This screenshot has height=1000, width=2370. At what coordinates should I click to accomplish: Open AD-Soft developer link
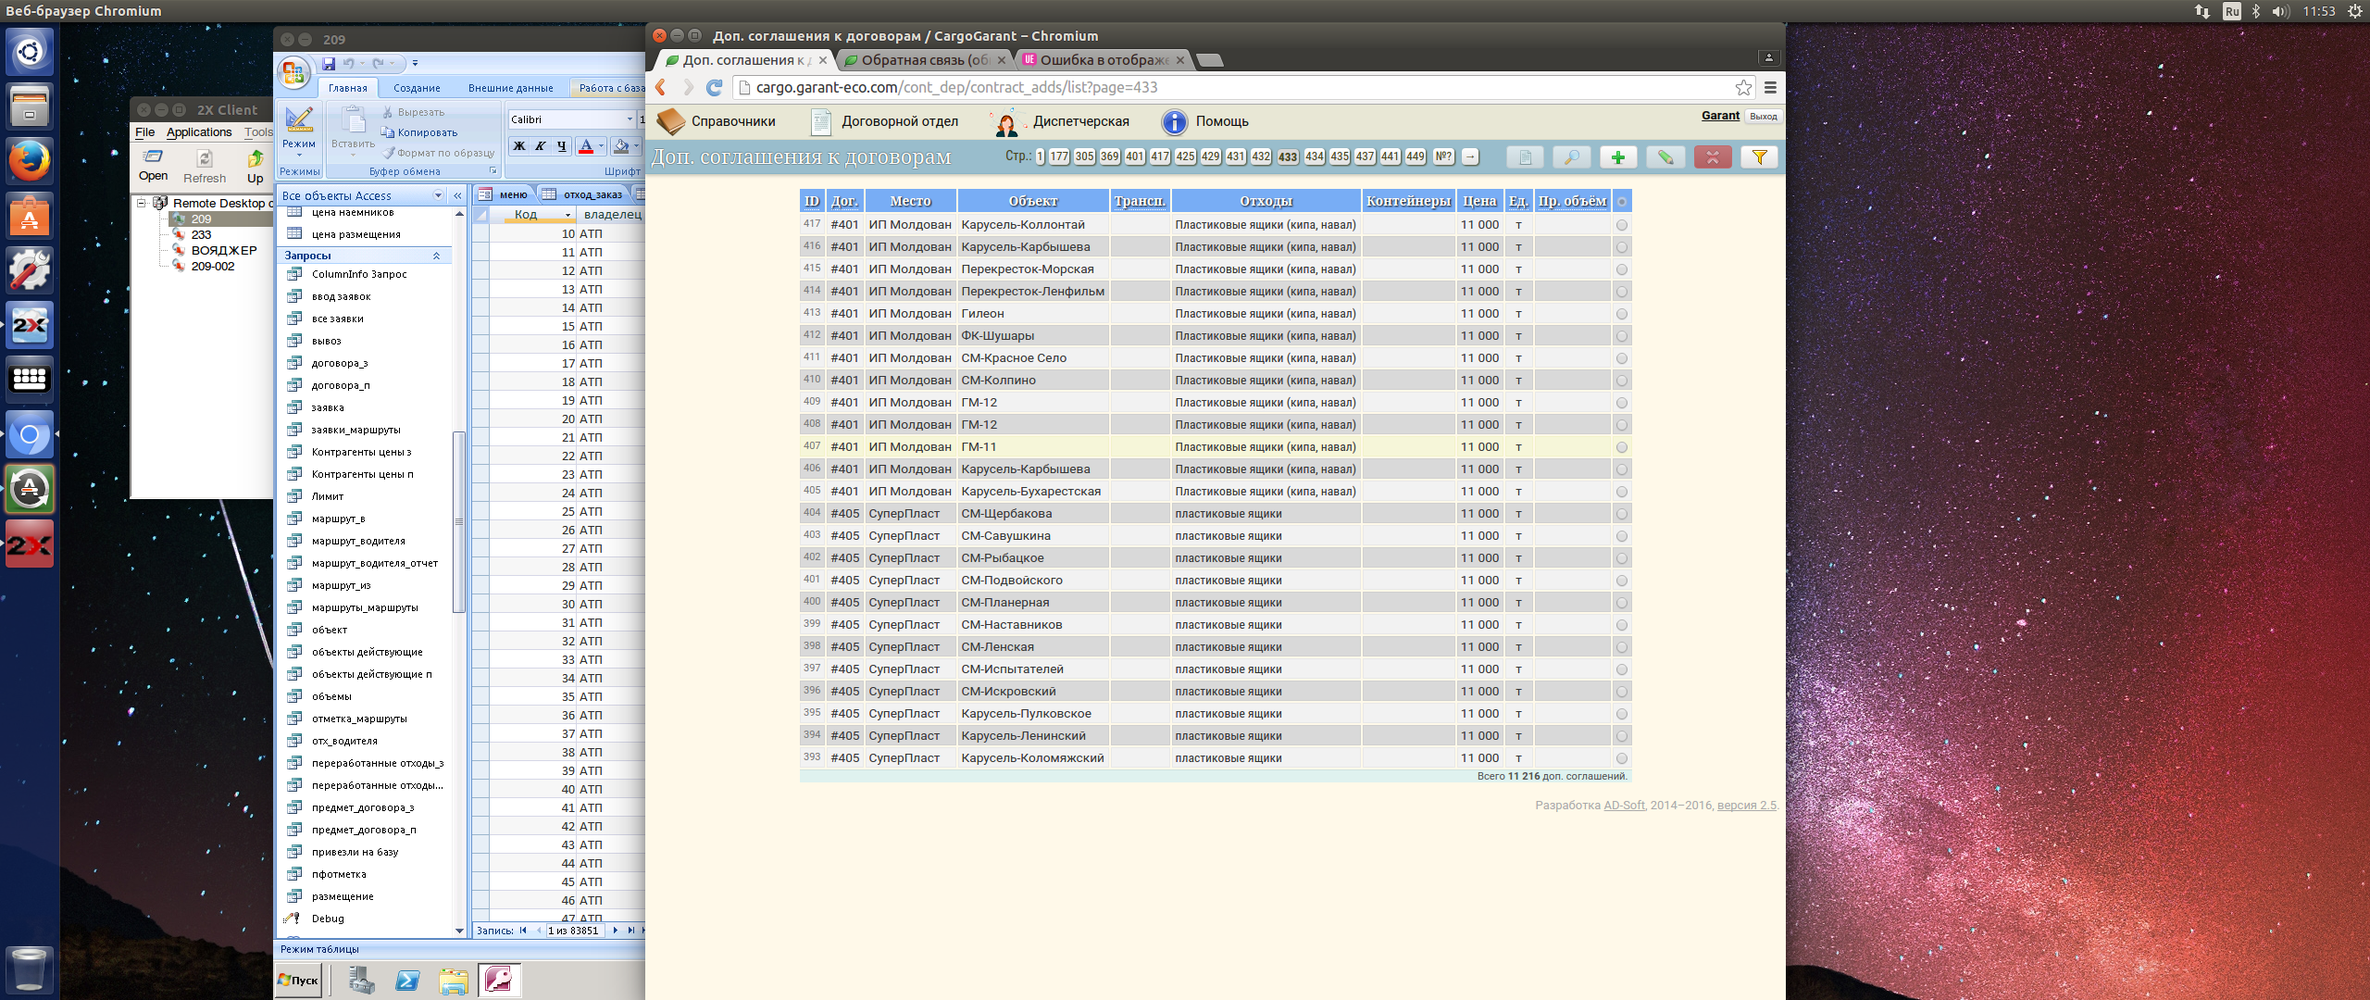(1624, 805)
